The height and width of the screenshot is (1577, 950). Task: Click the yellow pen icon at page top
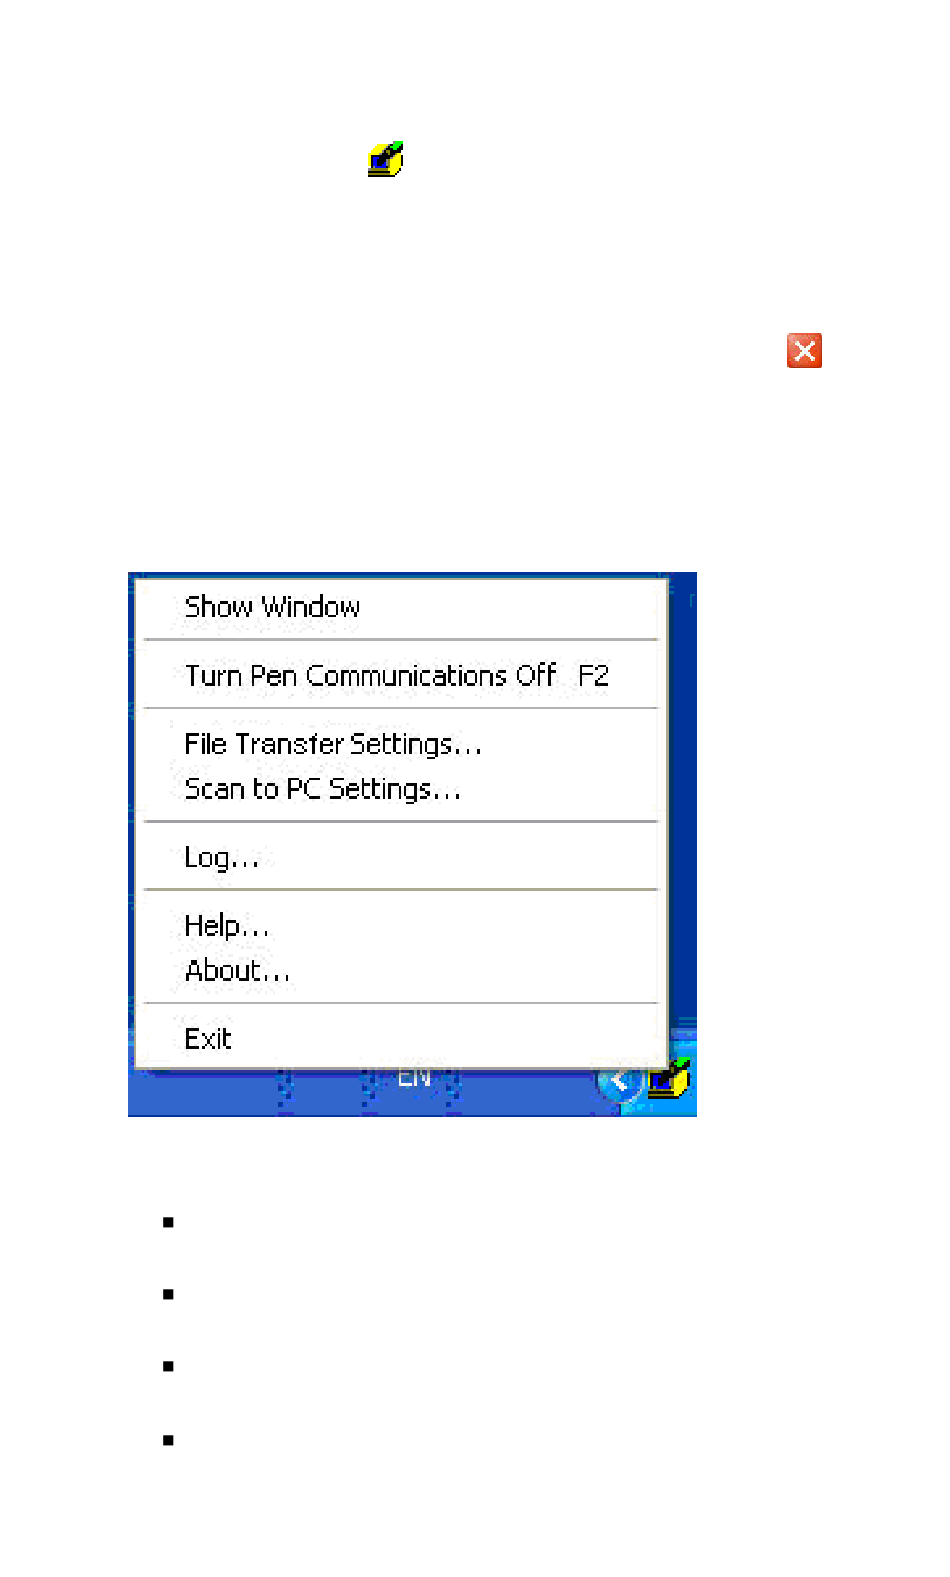pyautogui.click(x=385, y=159)
